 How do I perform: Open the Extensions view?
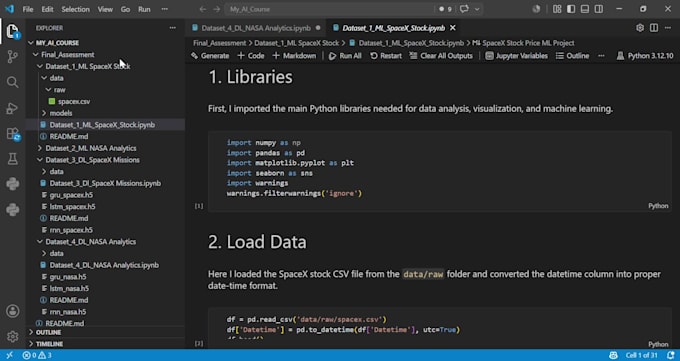pyautogui.click(x=13, y=134)
